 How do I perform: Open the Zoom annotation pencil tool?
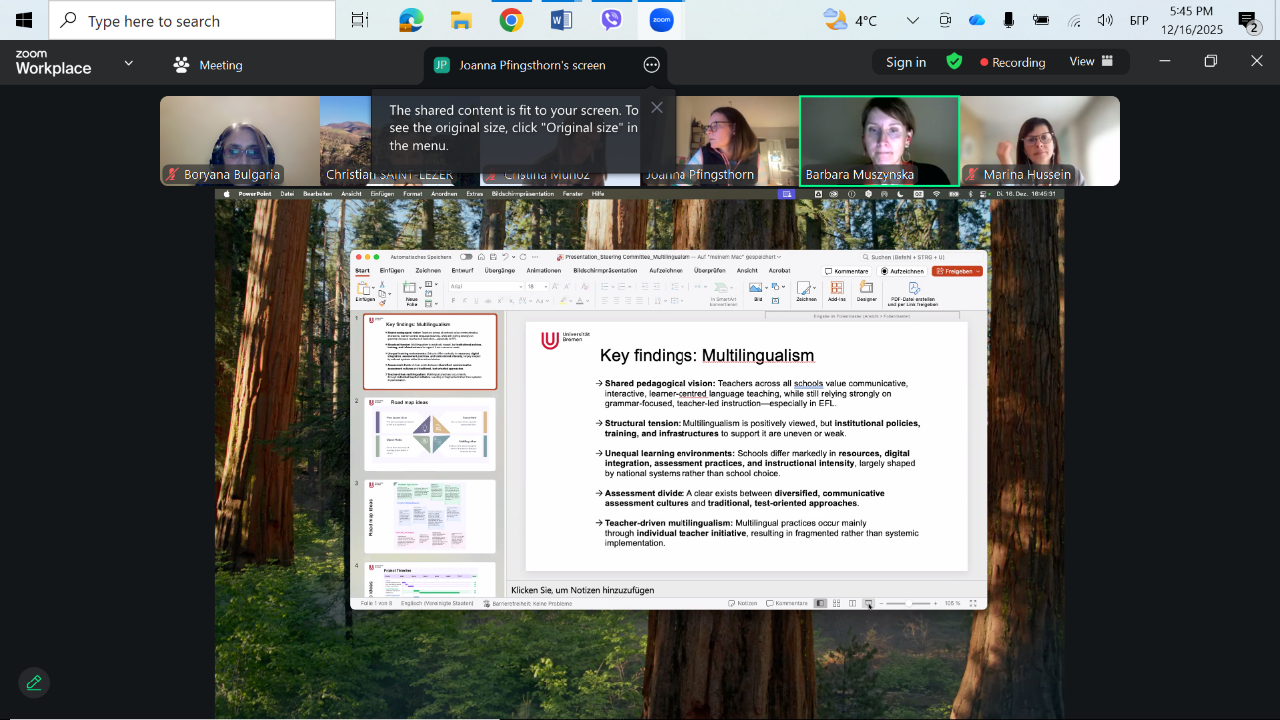tap(34, 682)
